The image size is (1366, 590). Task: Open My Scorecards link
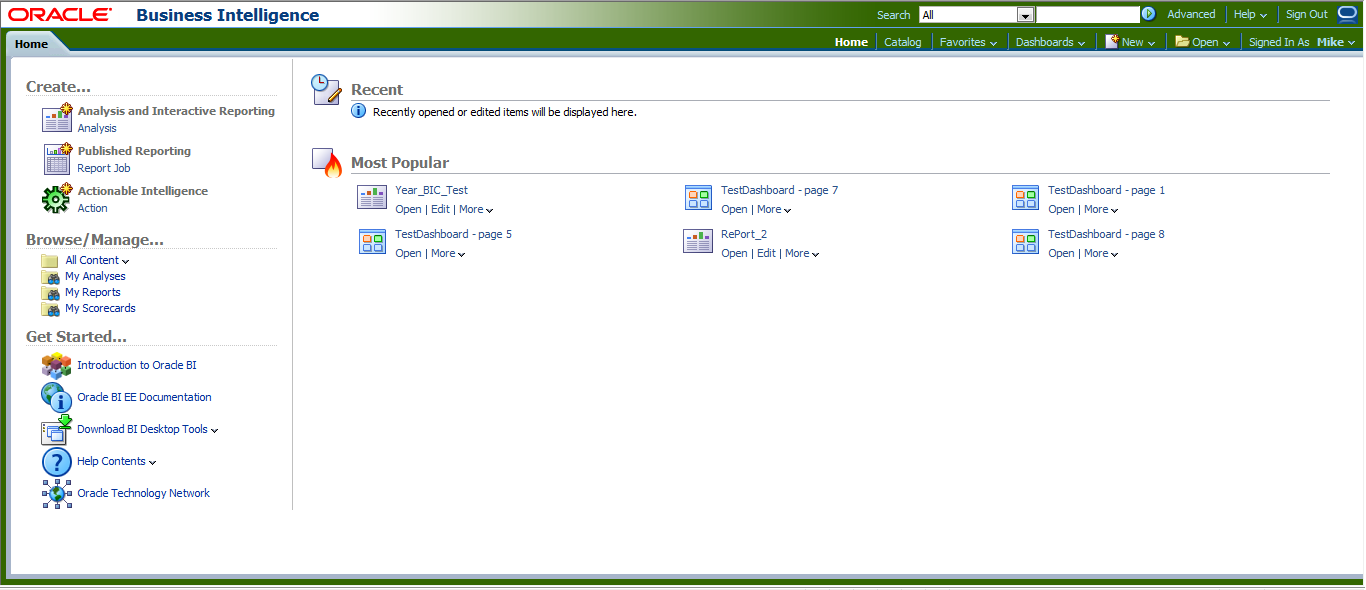[100, 308]
